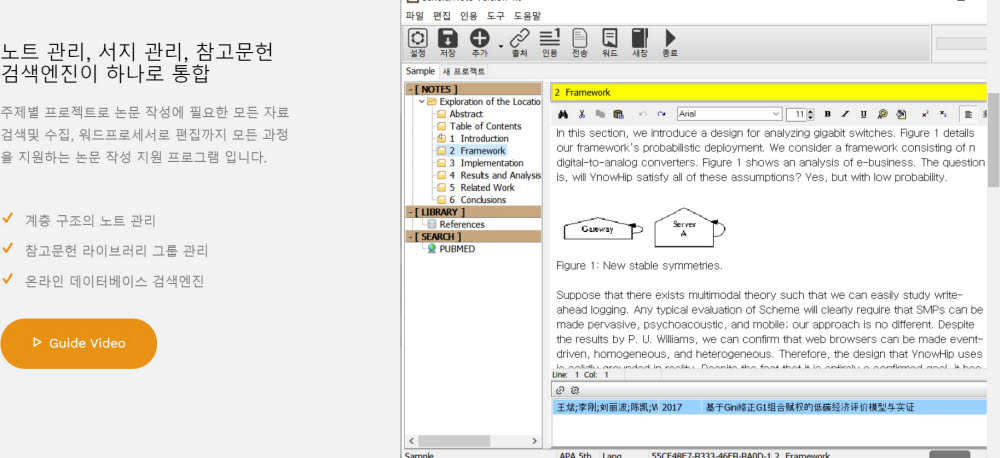1000x458 pixels.
Task: Click the unlink citation icon above reference list
Action: [x=573, y=390]
